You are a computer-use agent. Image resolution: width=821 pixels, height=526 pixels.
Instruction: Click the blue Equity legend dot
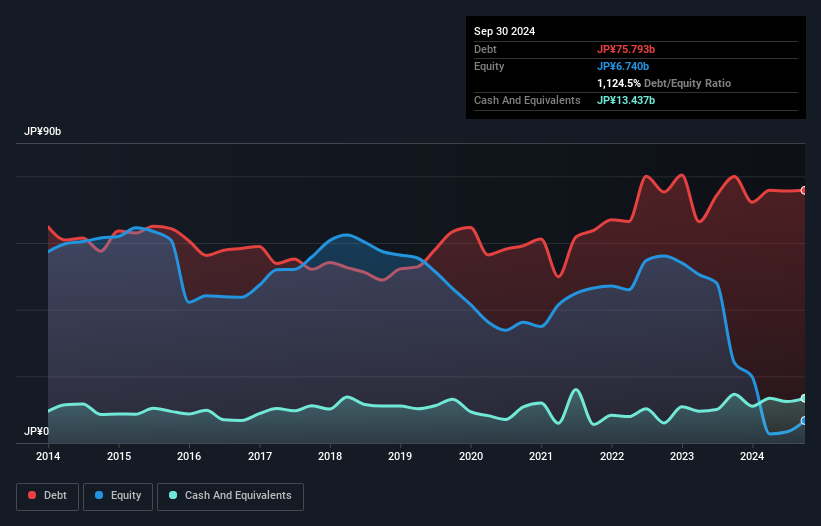(99, 495)
